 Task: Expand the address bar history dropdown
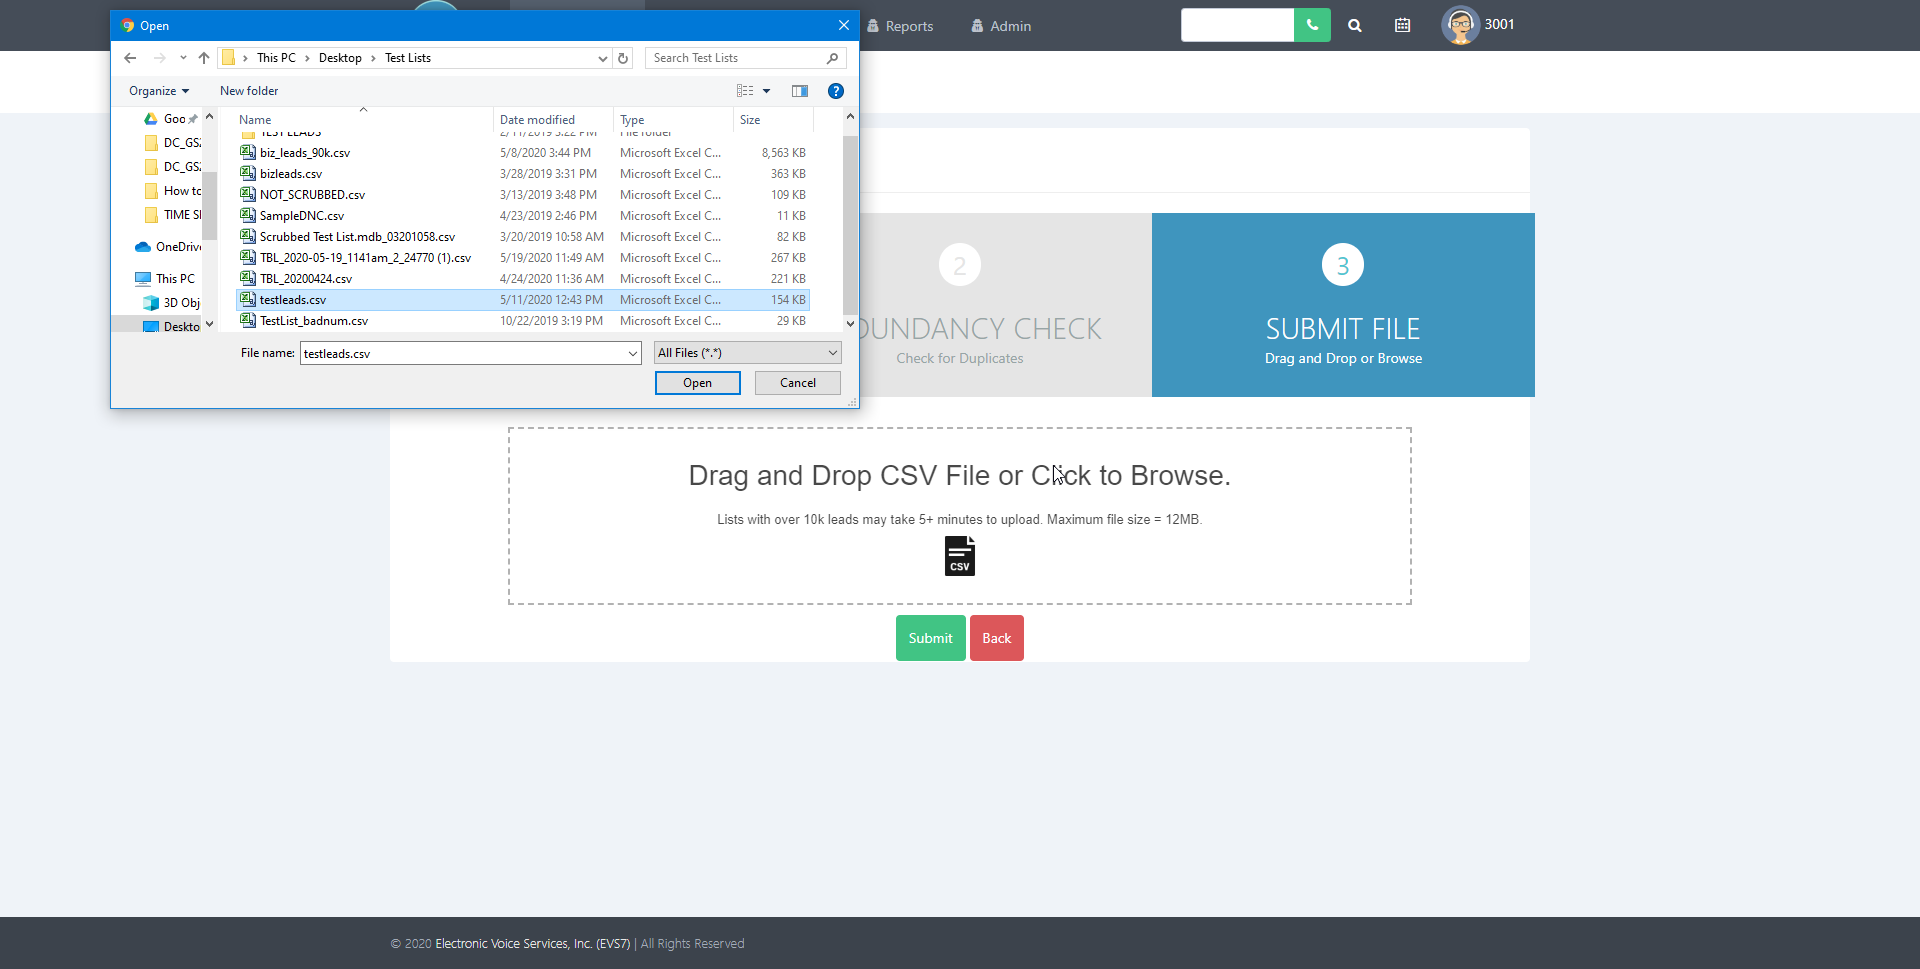click(x=602, y=58)
